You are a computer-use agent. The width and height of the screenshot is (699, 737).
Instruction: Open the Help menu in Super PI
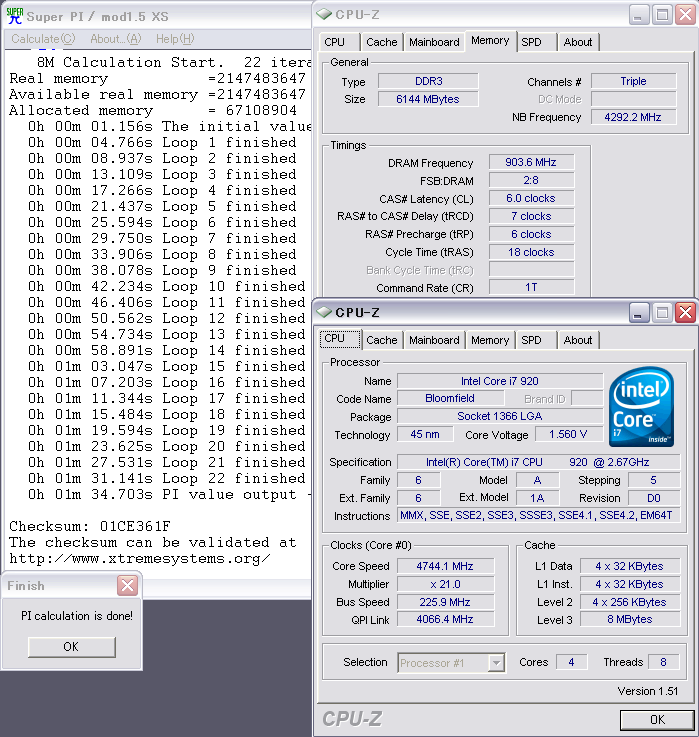pyautogui.click(x=175, y=39)
